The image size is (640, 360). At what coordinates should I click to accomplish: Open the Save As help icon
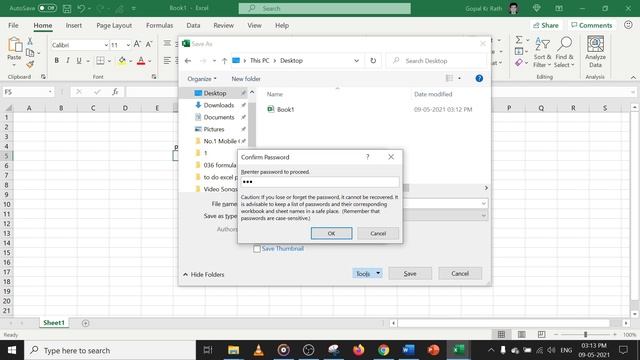(x=479, y=78)
